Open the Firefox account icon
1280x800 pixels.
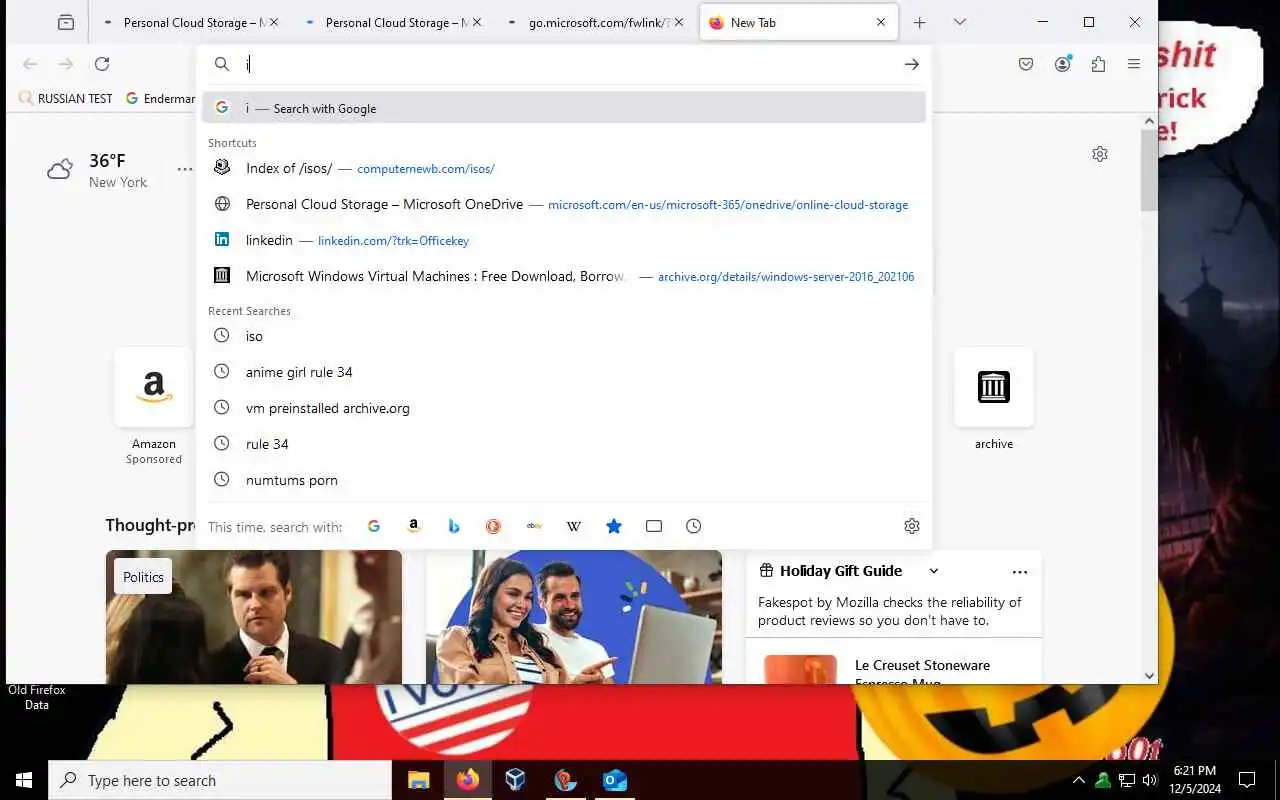1062,64
